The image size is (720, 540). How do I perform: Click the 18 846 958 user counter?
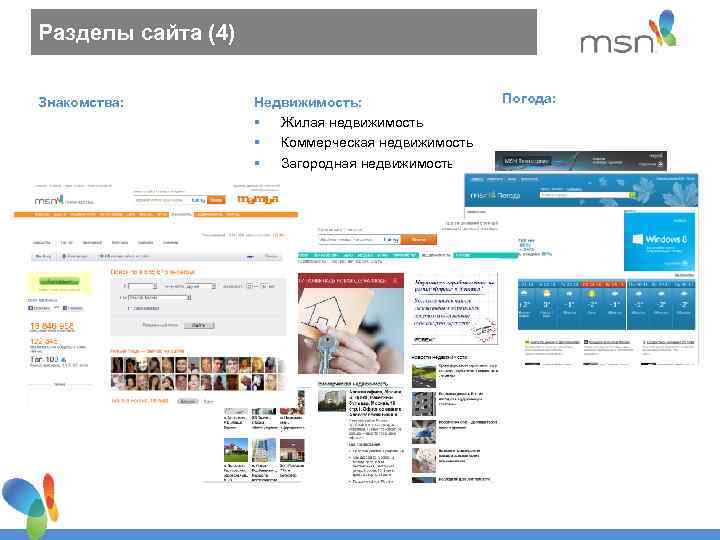[x=51, y=326]
